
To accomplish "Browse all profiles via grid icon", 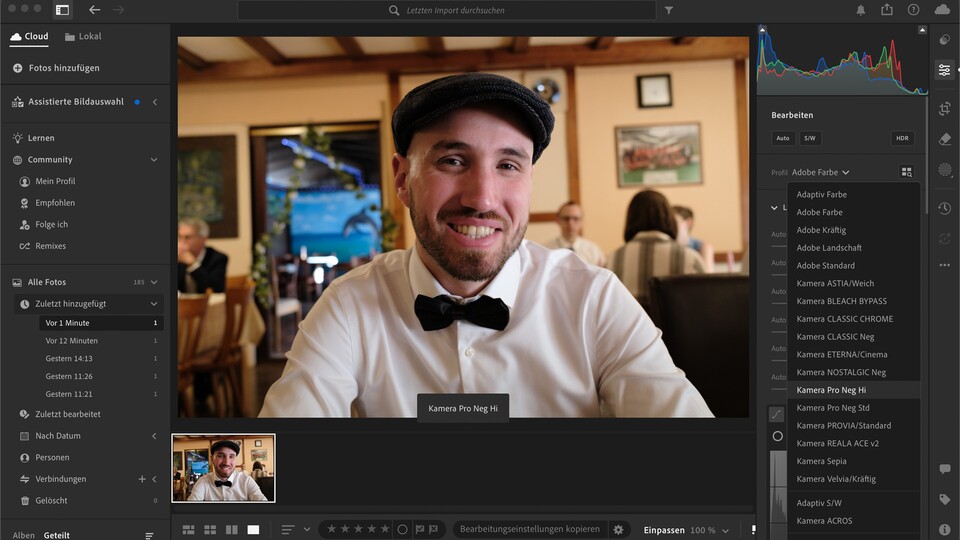I will tap(906, 172).
